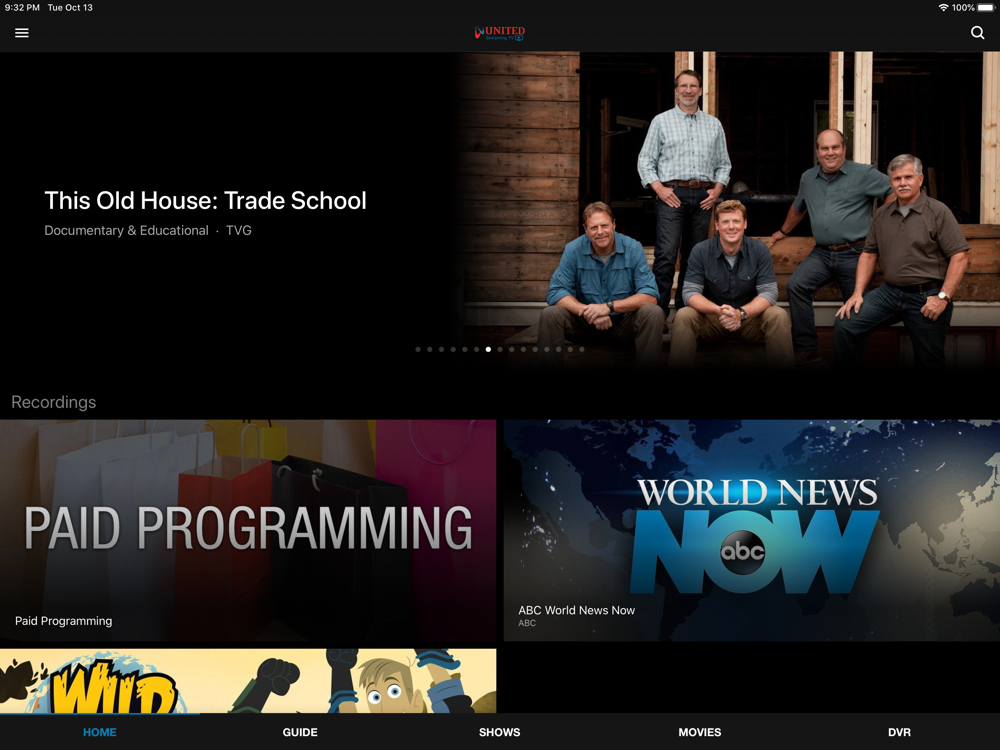This screenshot has height=750, width=1000.
Task: Go to the DVR tab
Action: tap(899, 732)
